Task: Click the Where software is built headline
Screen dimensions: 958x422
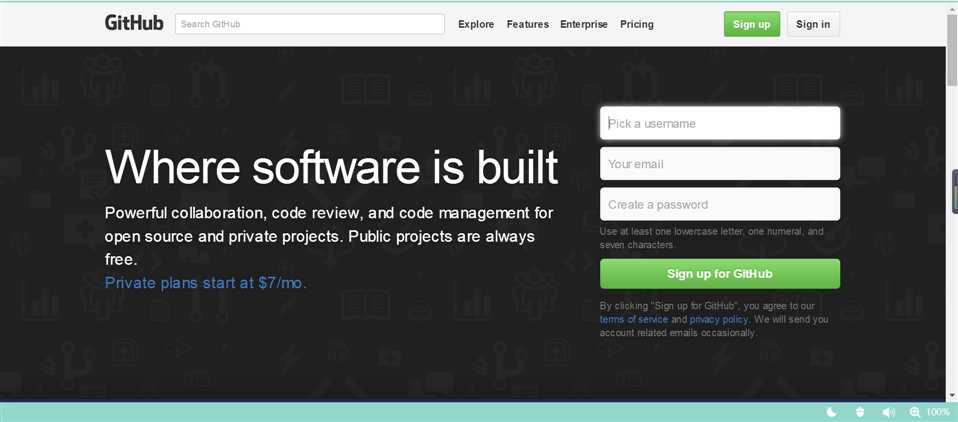Action: pos(332,166)
